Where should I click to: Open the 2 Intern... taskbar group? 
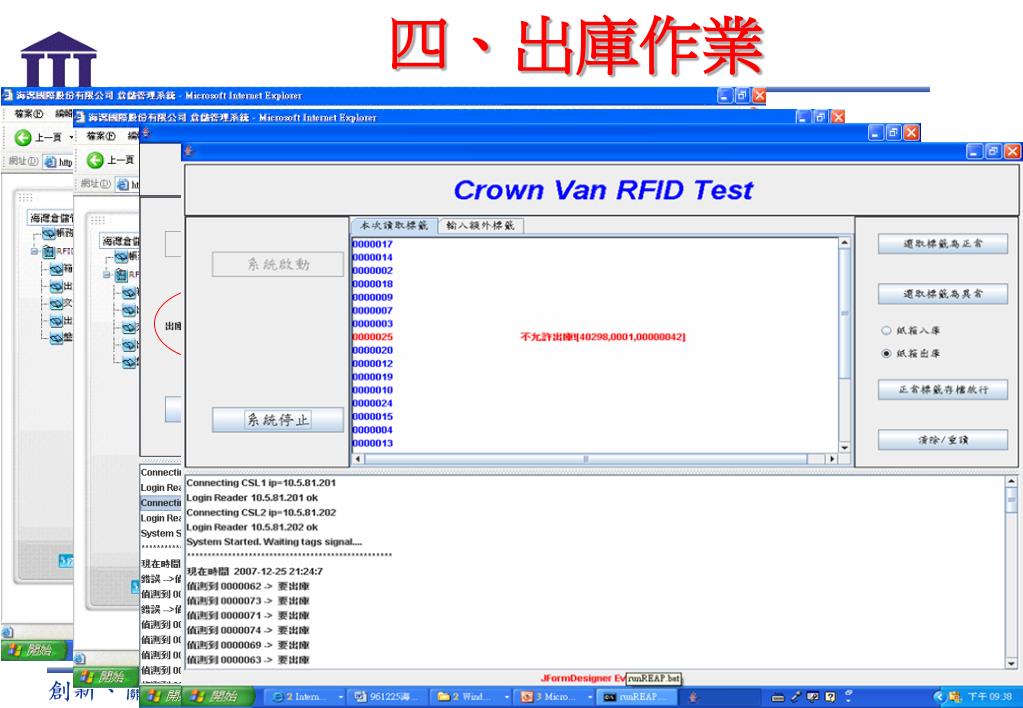[306, 697]
